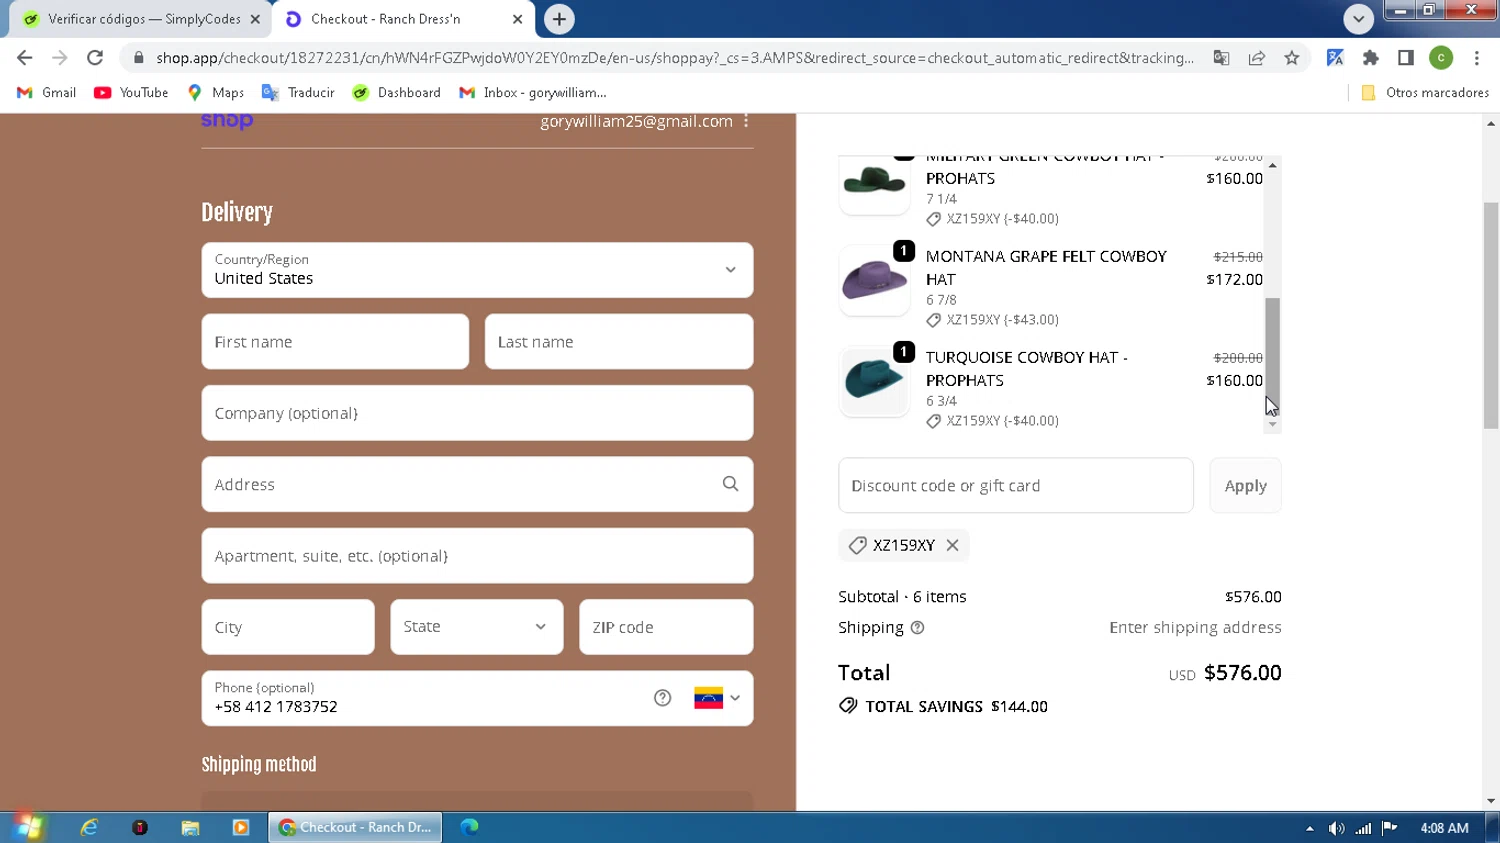Open a new browser tab
This screenshot has width=1500, height=843.
[x=559, y=19]
